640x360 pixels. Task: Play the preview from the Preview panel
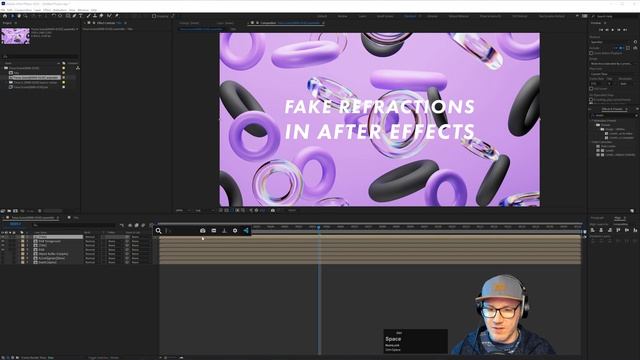coord(613,30)
